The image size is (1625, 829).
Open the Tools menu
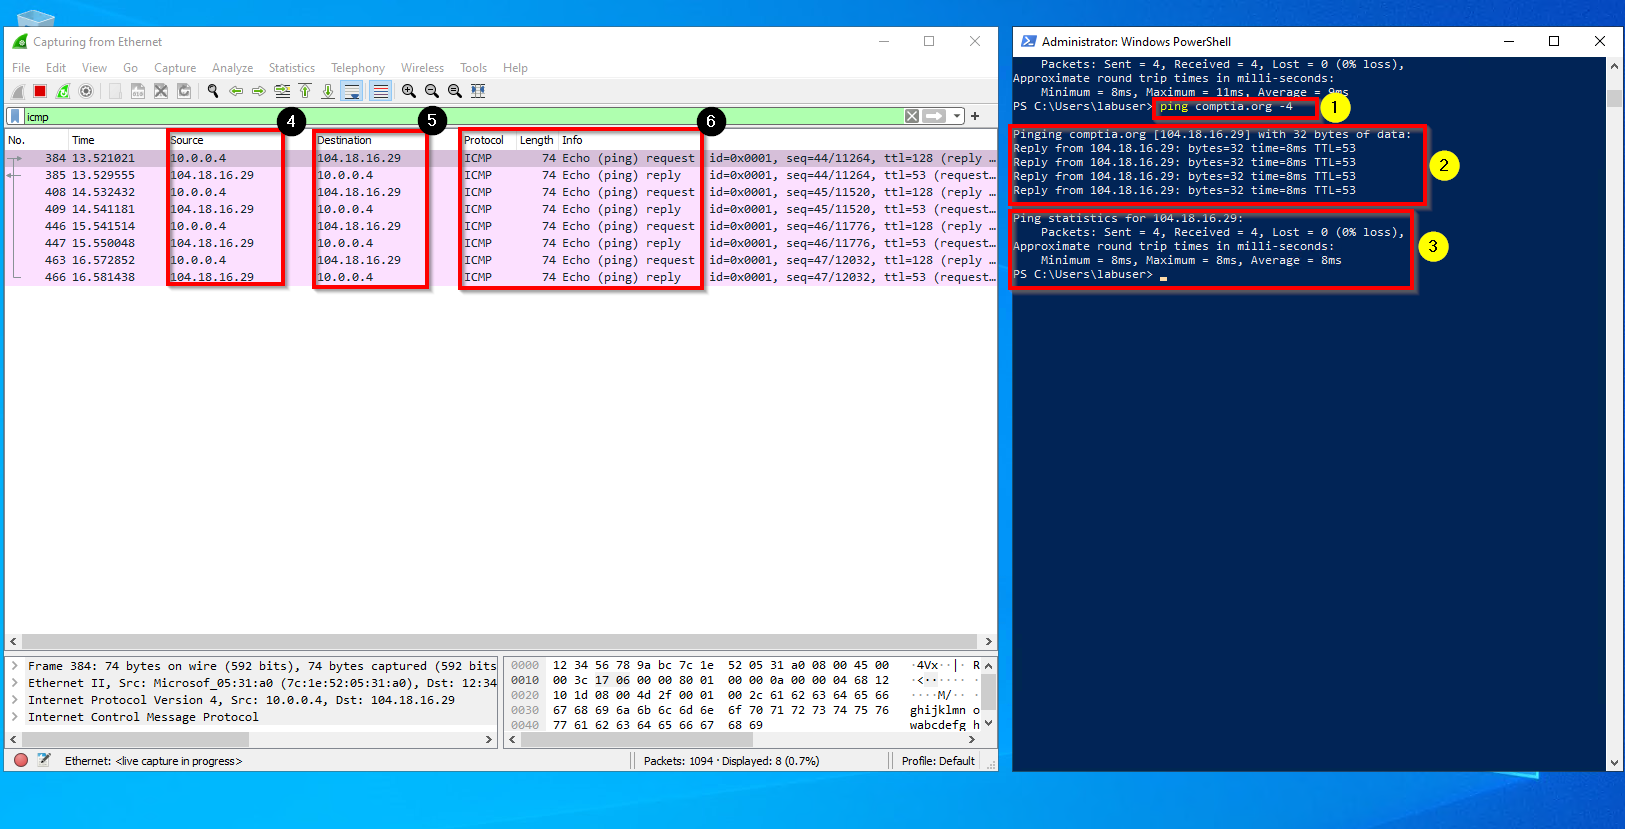tap(473, 68)
